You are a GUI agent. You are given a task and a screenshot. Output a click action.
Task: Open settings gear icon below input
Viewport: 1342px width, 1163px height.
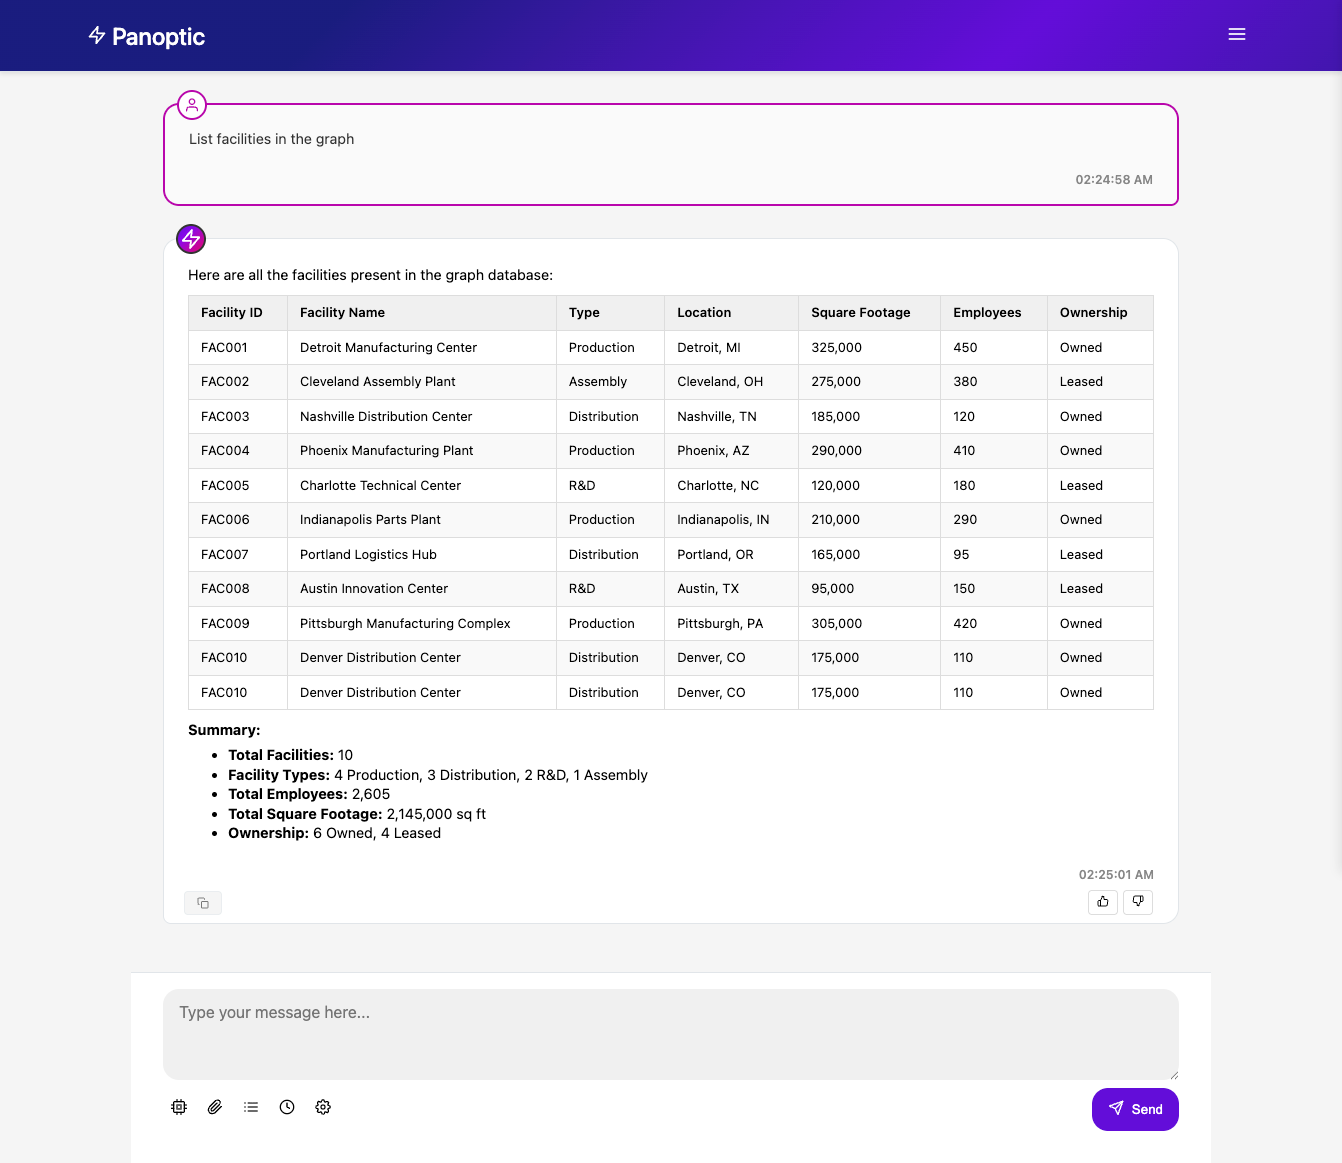[323, 1107]
